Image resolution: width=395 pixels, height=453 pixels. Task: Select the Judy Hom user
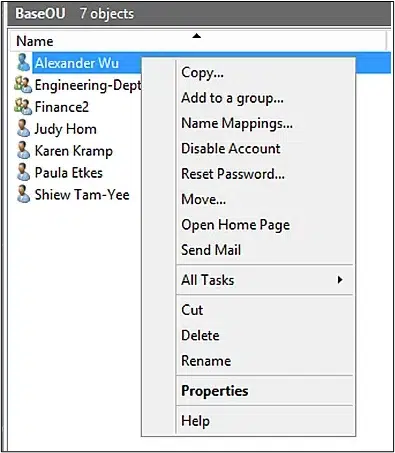(66, 129)
